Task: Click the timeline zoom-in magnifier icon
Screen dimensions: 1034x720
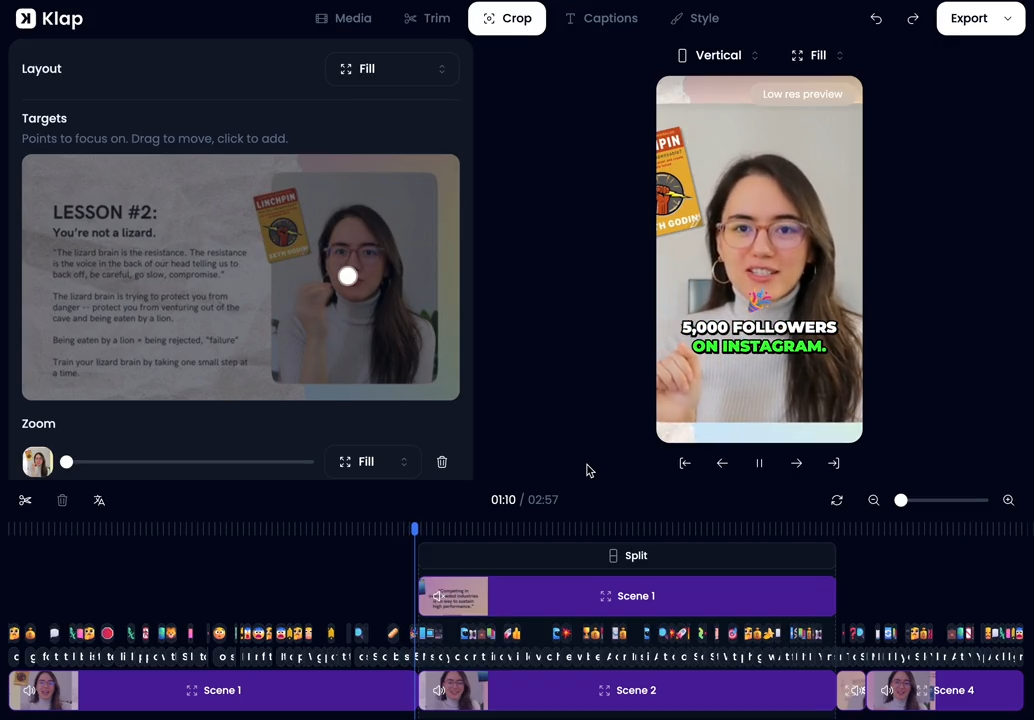Action: click(1008, 500)
